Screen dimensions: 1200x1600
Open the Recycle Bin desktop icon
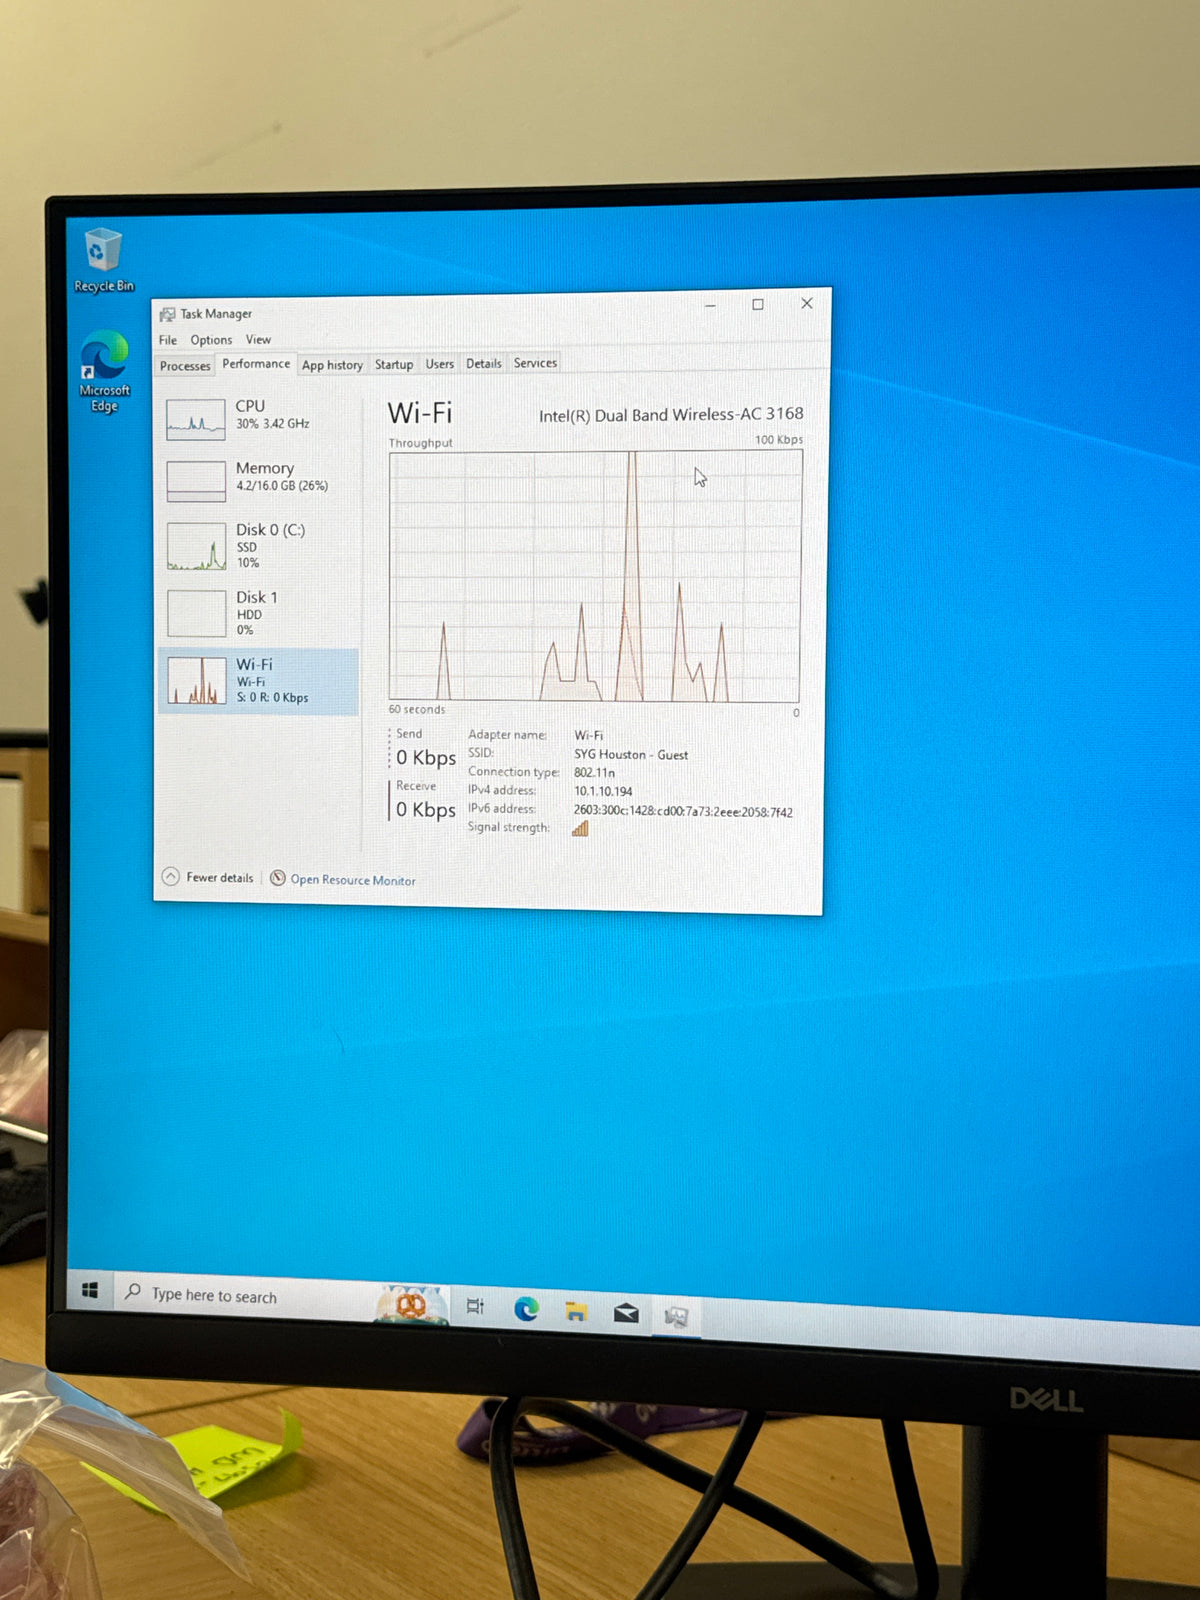tap(103, 260)
